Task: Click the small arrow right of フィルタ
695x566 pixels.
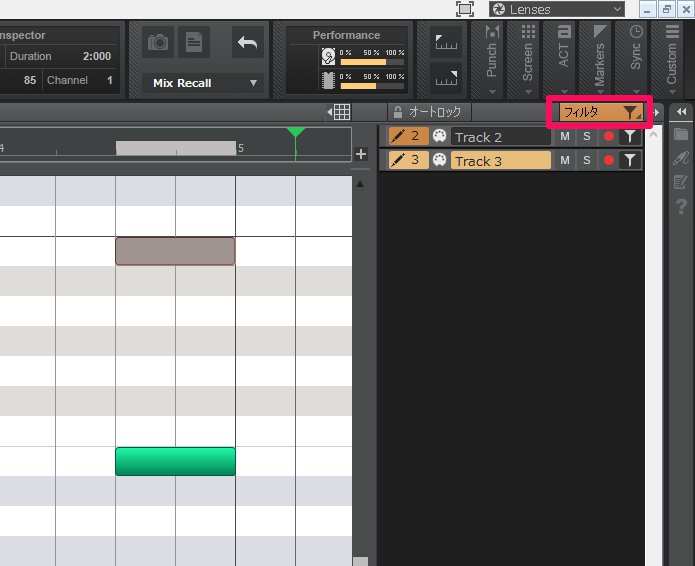Action: click(656, 113)
